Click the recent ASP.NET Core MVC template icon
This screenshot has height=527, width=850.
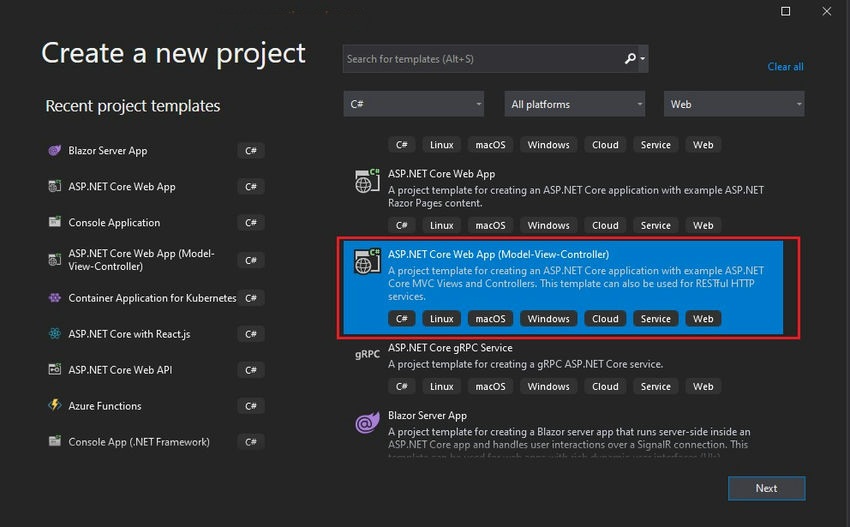click(x=54, y=260)
